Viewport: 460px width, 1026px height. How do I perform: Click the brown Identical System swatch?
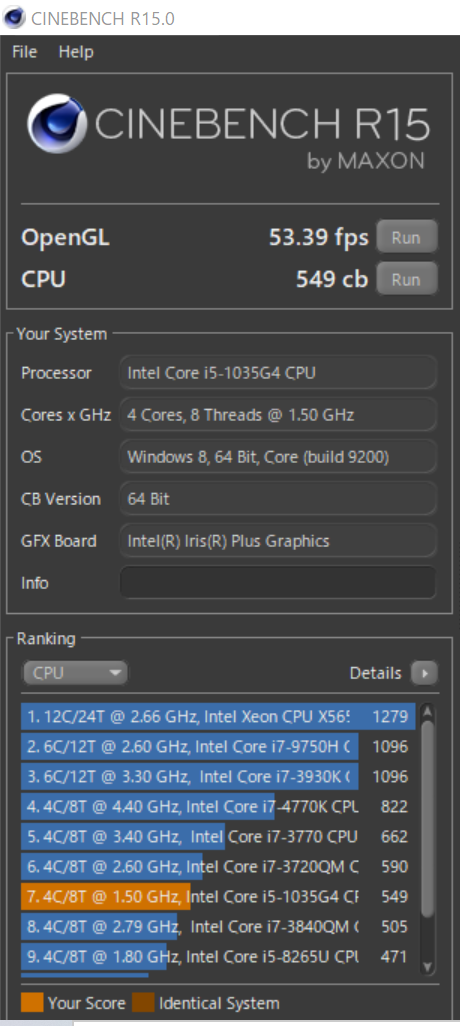click(143, 1002)
